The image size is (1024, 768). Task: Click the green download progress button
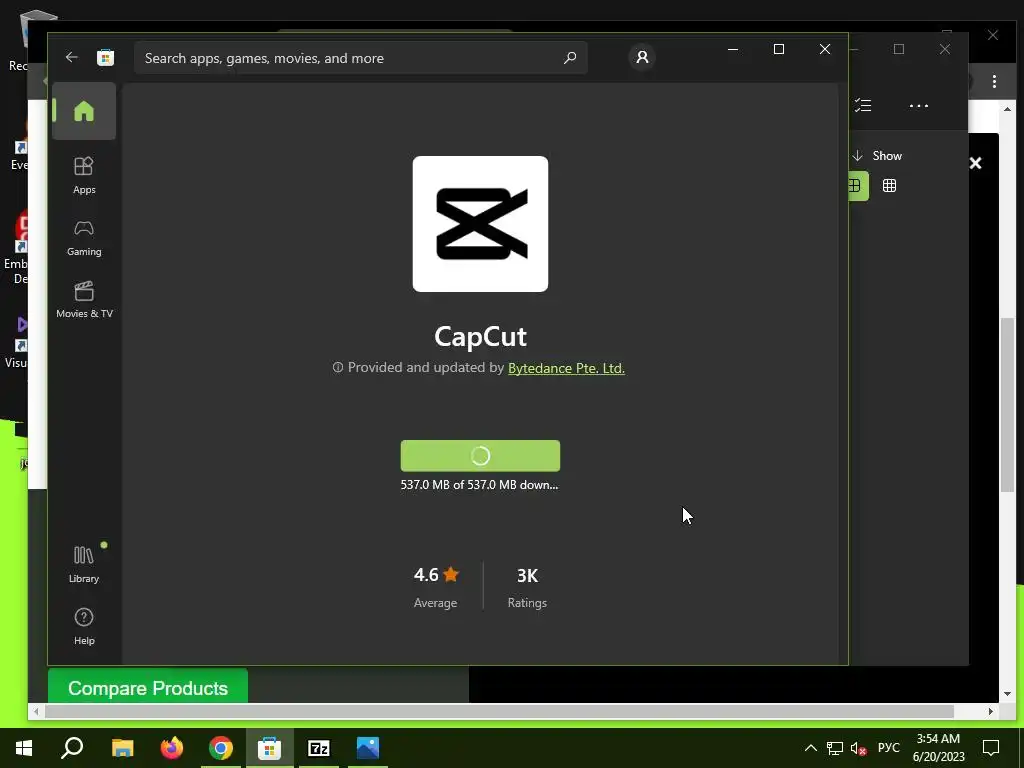click(x=480, y=456)
